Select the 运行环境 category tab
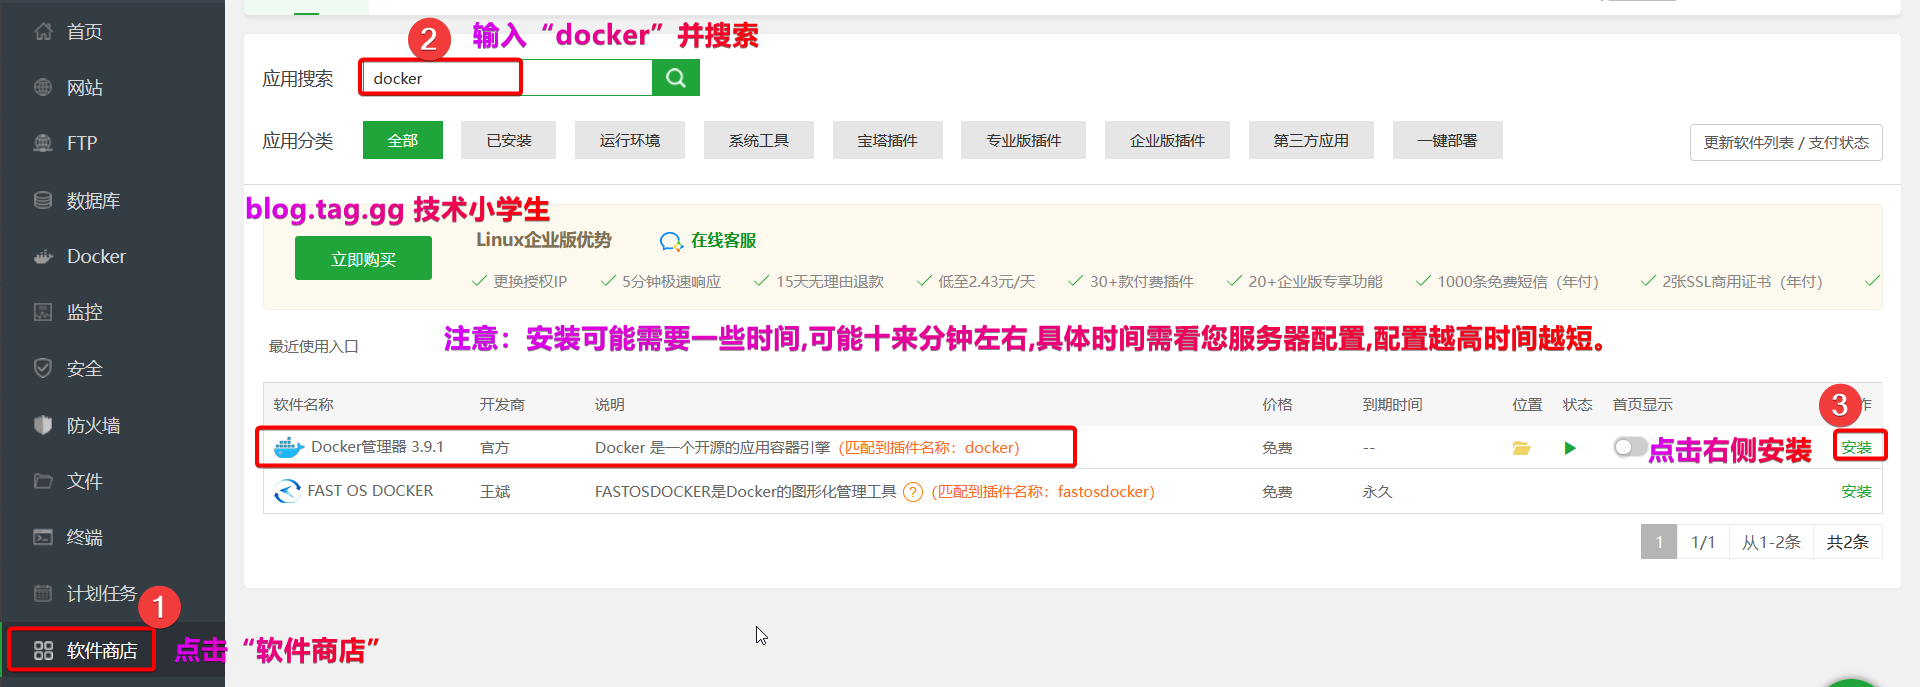This screenshot has width=1920, height=687. (x=629, y=141)
